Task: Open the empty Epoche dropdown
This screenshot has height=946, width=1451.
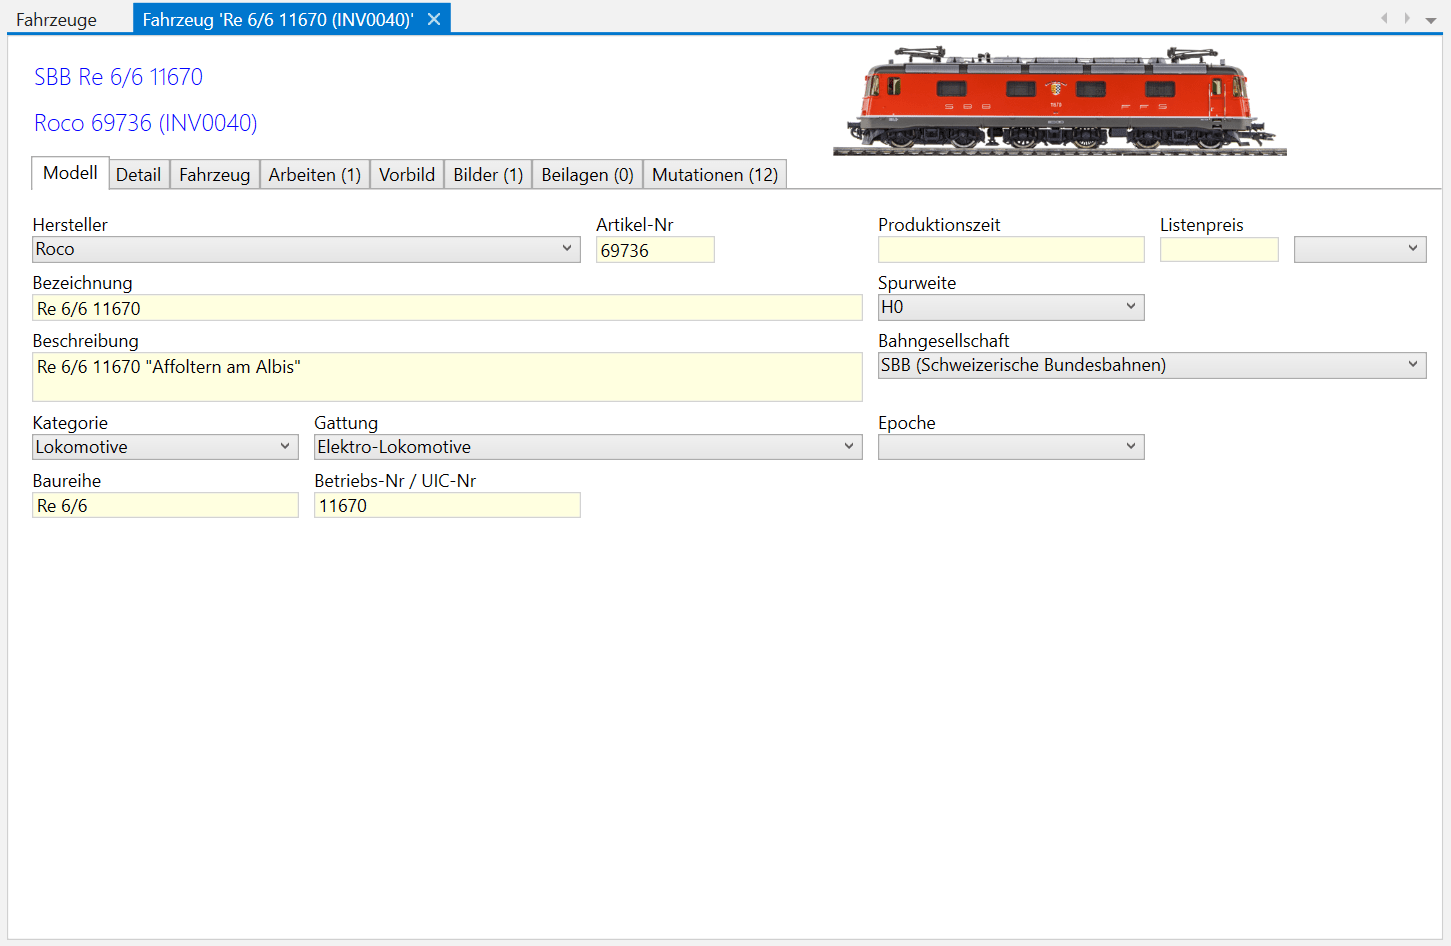Action: pyautogui.click(x=1010, y=447)
